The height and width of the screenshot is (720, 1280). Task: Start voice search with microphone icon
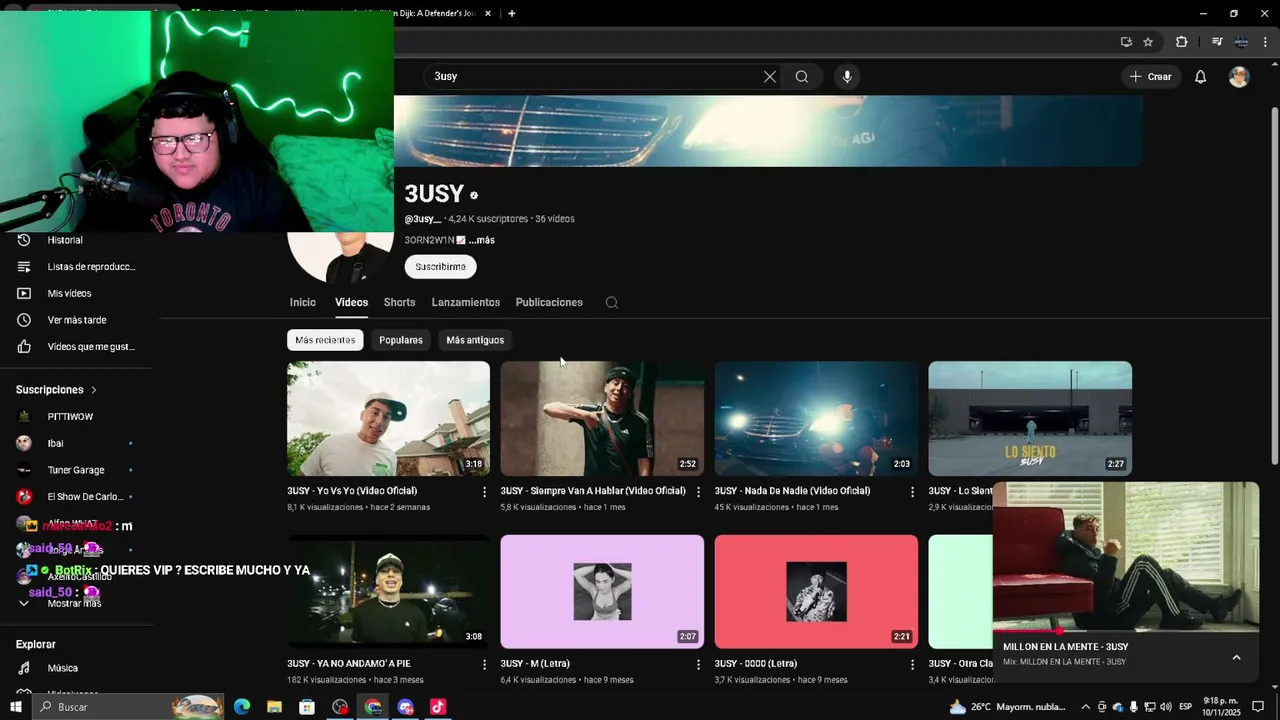click(x=847, y=77)
